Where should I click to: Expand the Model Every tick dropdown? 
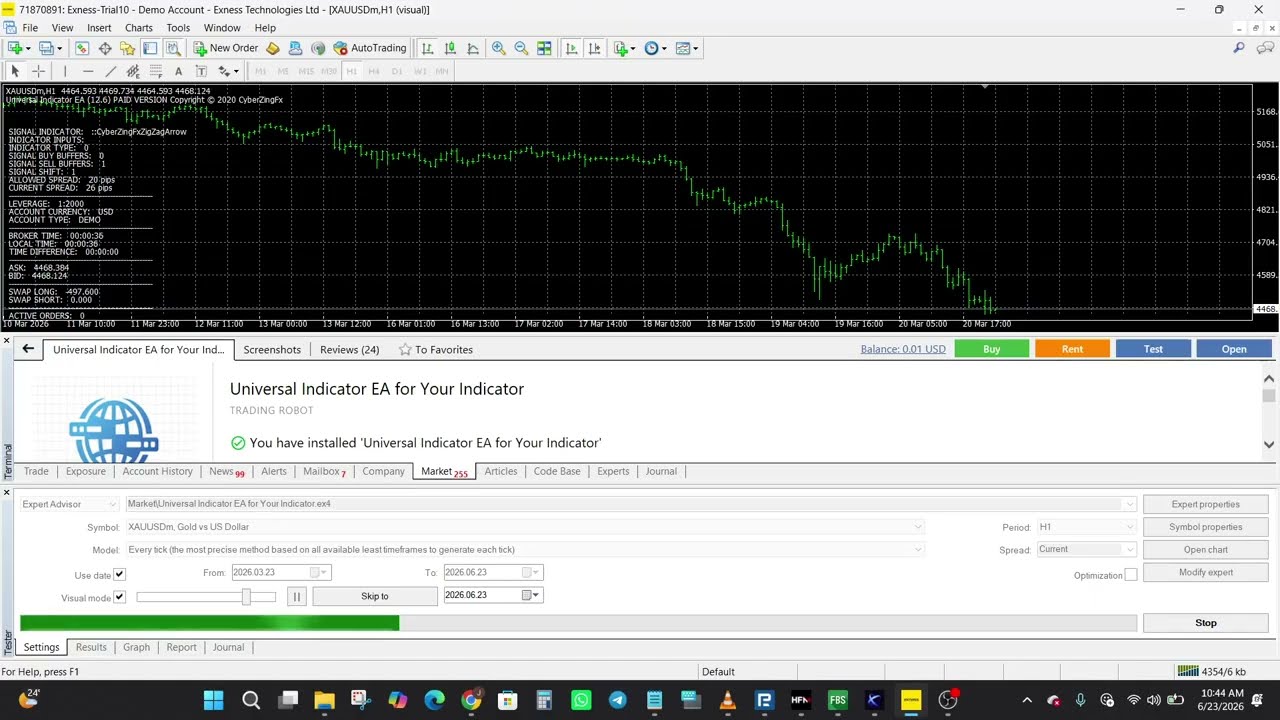point(918,549)
